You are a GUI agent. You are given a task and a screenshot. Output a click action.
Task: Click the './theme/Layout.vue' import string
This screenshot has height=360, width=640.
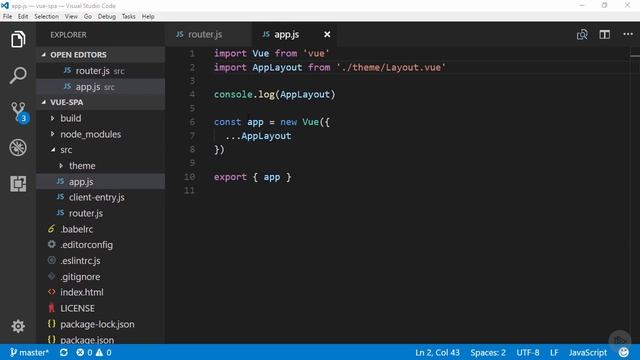point(391,67)
